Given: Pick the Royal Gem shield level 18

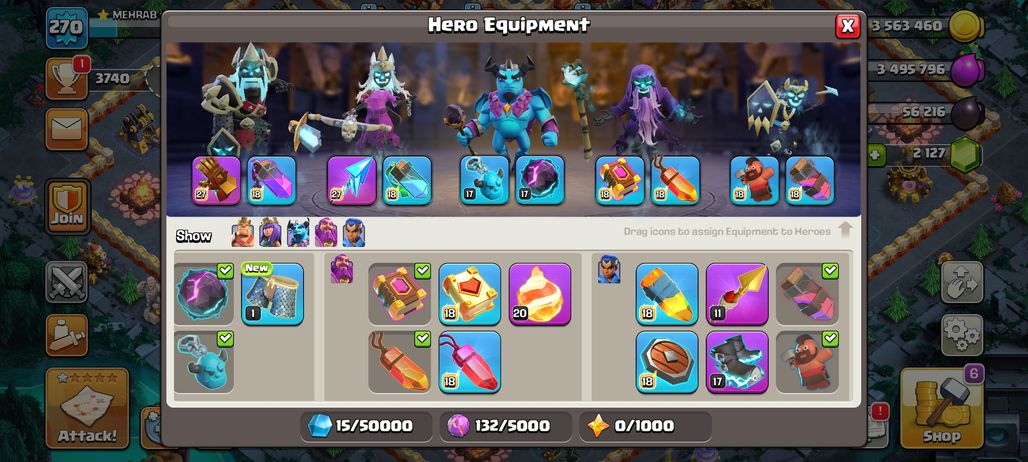Looking at the screenshot, I should [667, 362].
